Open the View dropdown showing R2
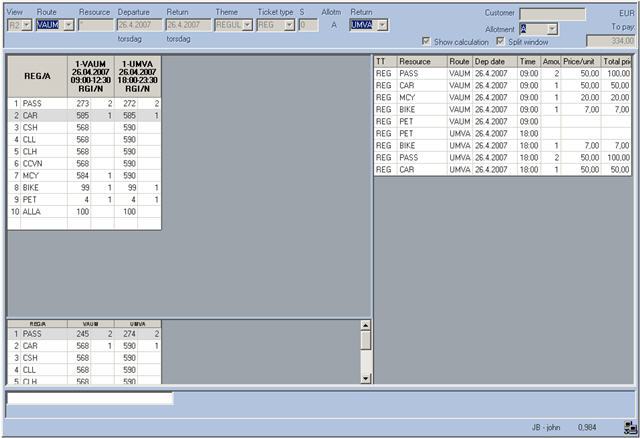Viewport: 640px width, 438px height. (27, 25)
